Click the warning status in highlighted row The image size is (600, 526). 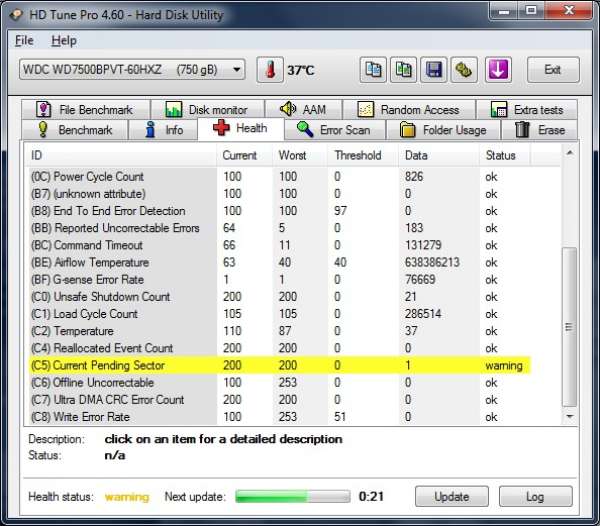pyautogui.click(x=504, y=366)
